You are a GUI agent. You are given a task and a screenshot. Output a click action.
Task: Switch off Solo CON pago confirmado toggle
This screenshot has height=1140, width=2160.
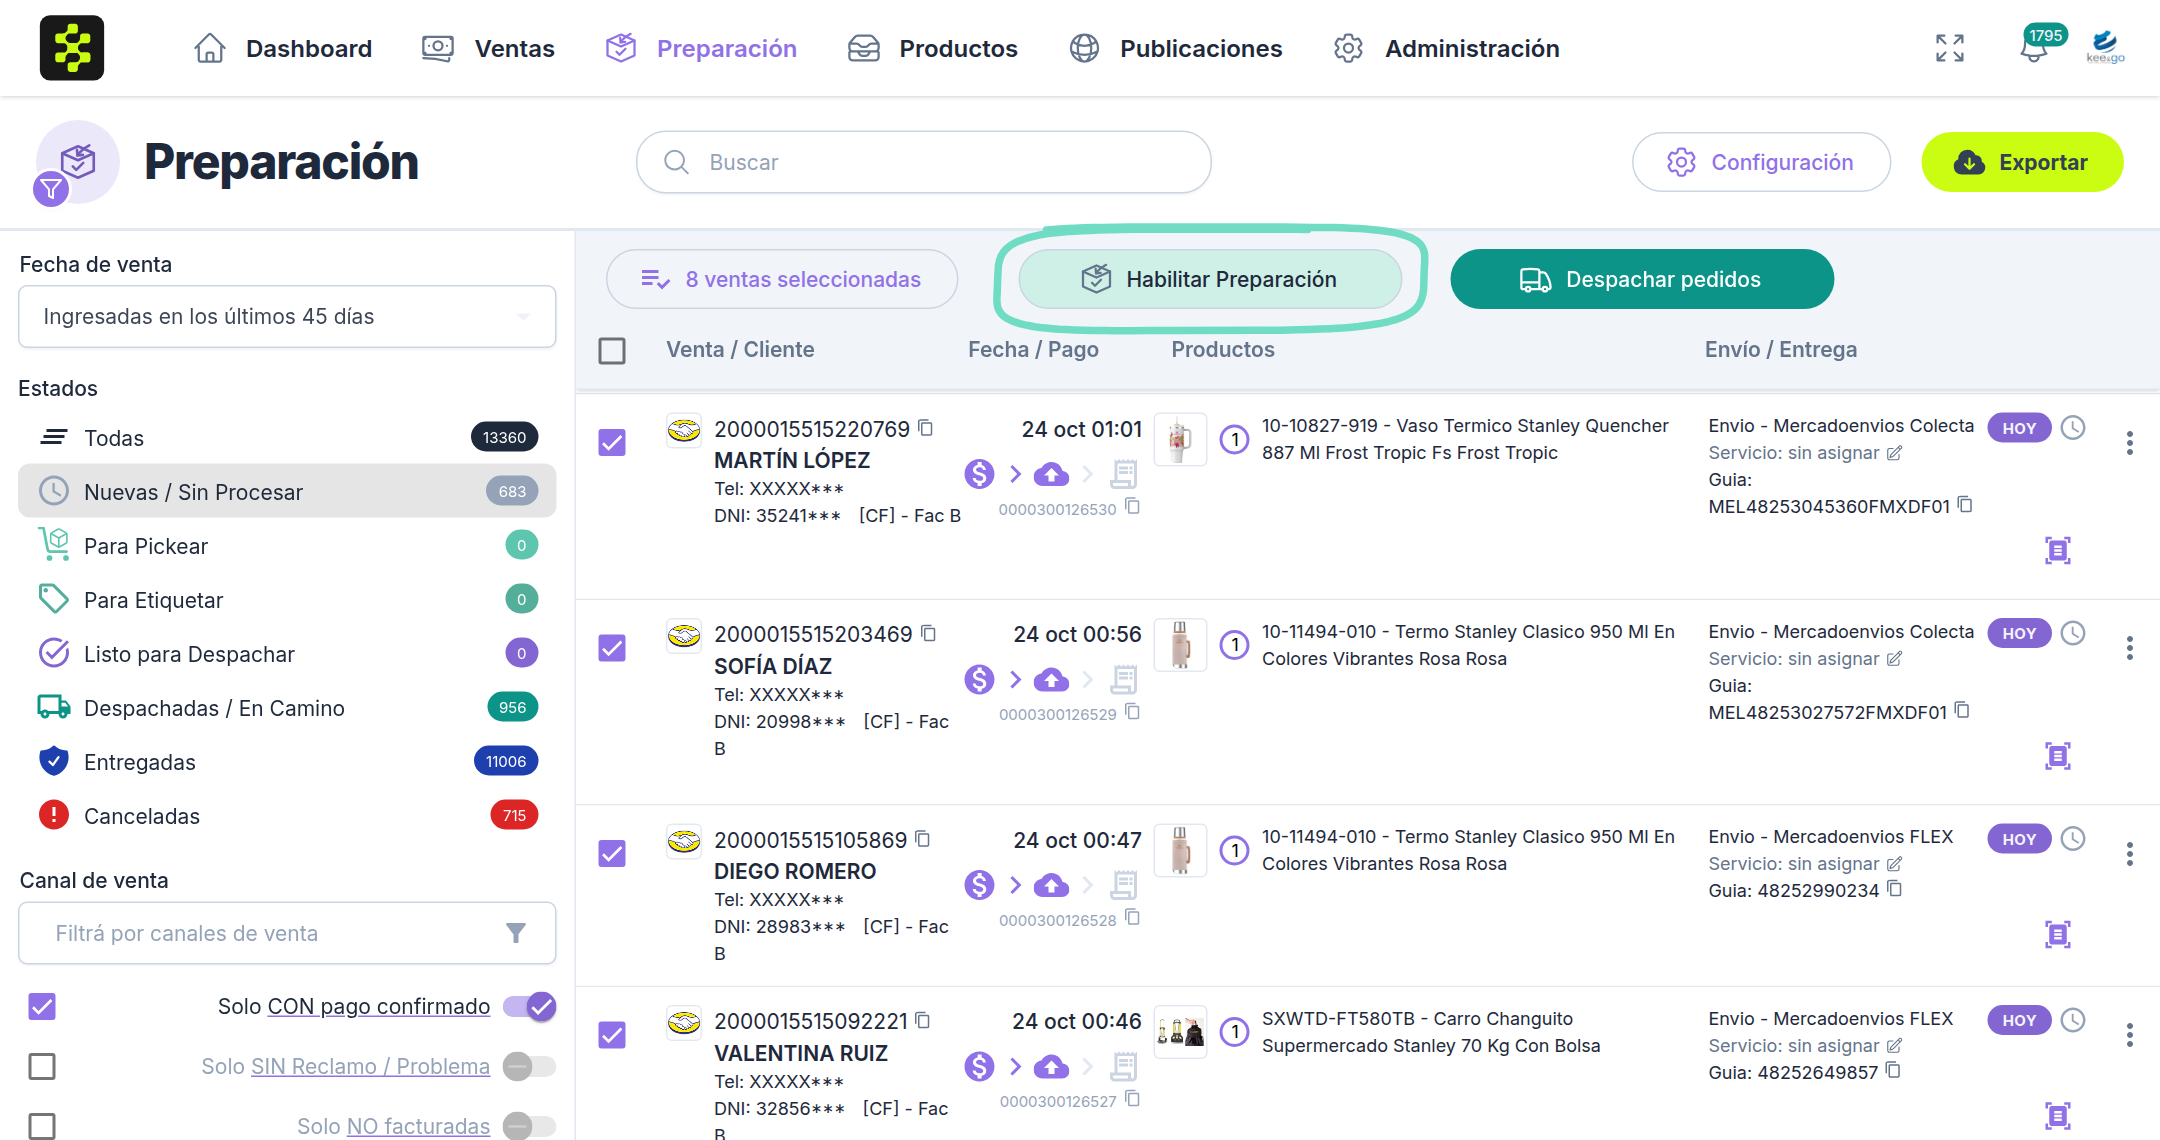click(x=530, y=1006)
